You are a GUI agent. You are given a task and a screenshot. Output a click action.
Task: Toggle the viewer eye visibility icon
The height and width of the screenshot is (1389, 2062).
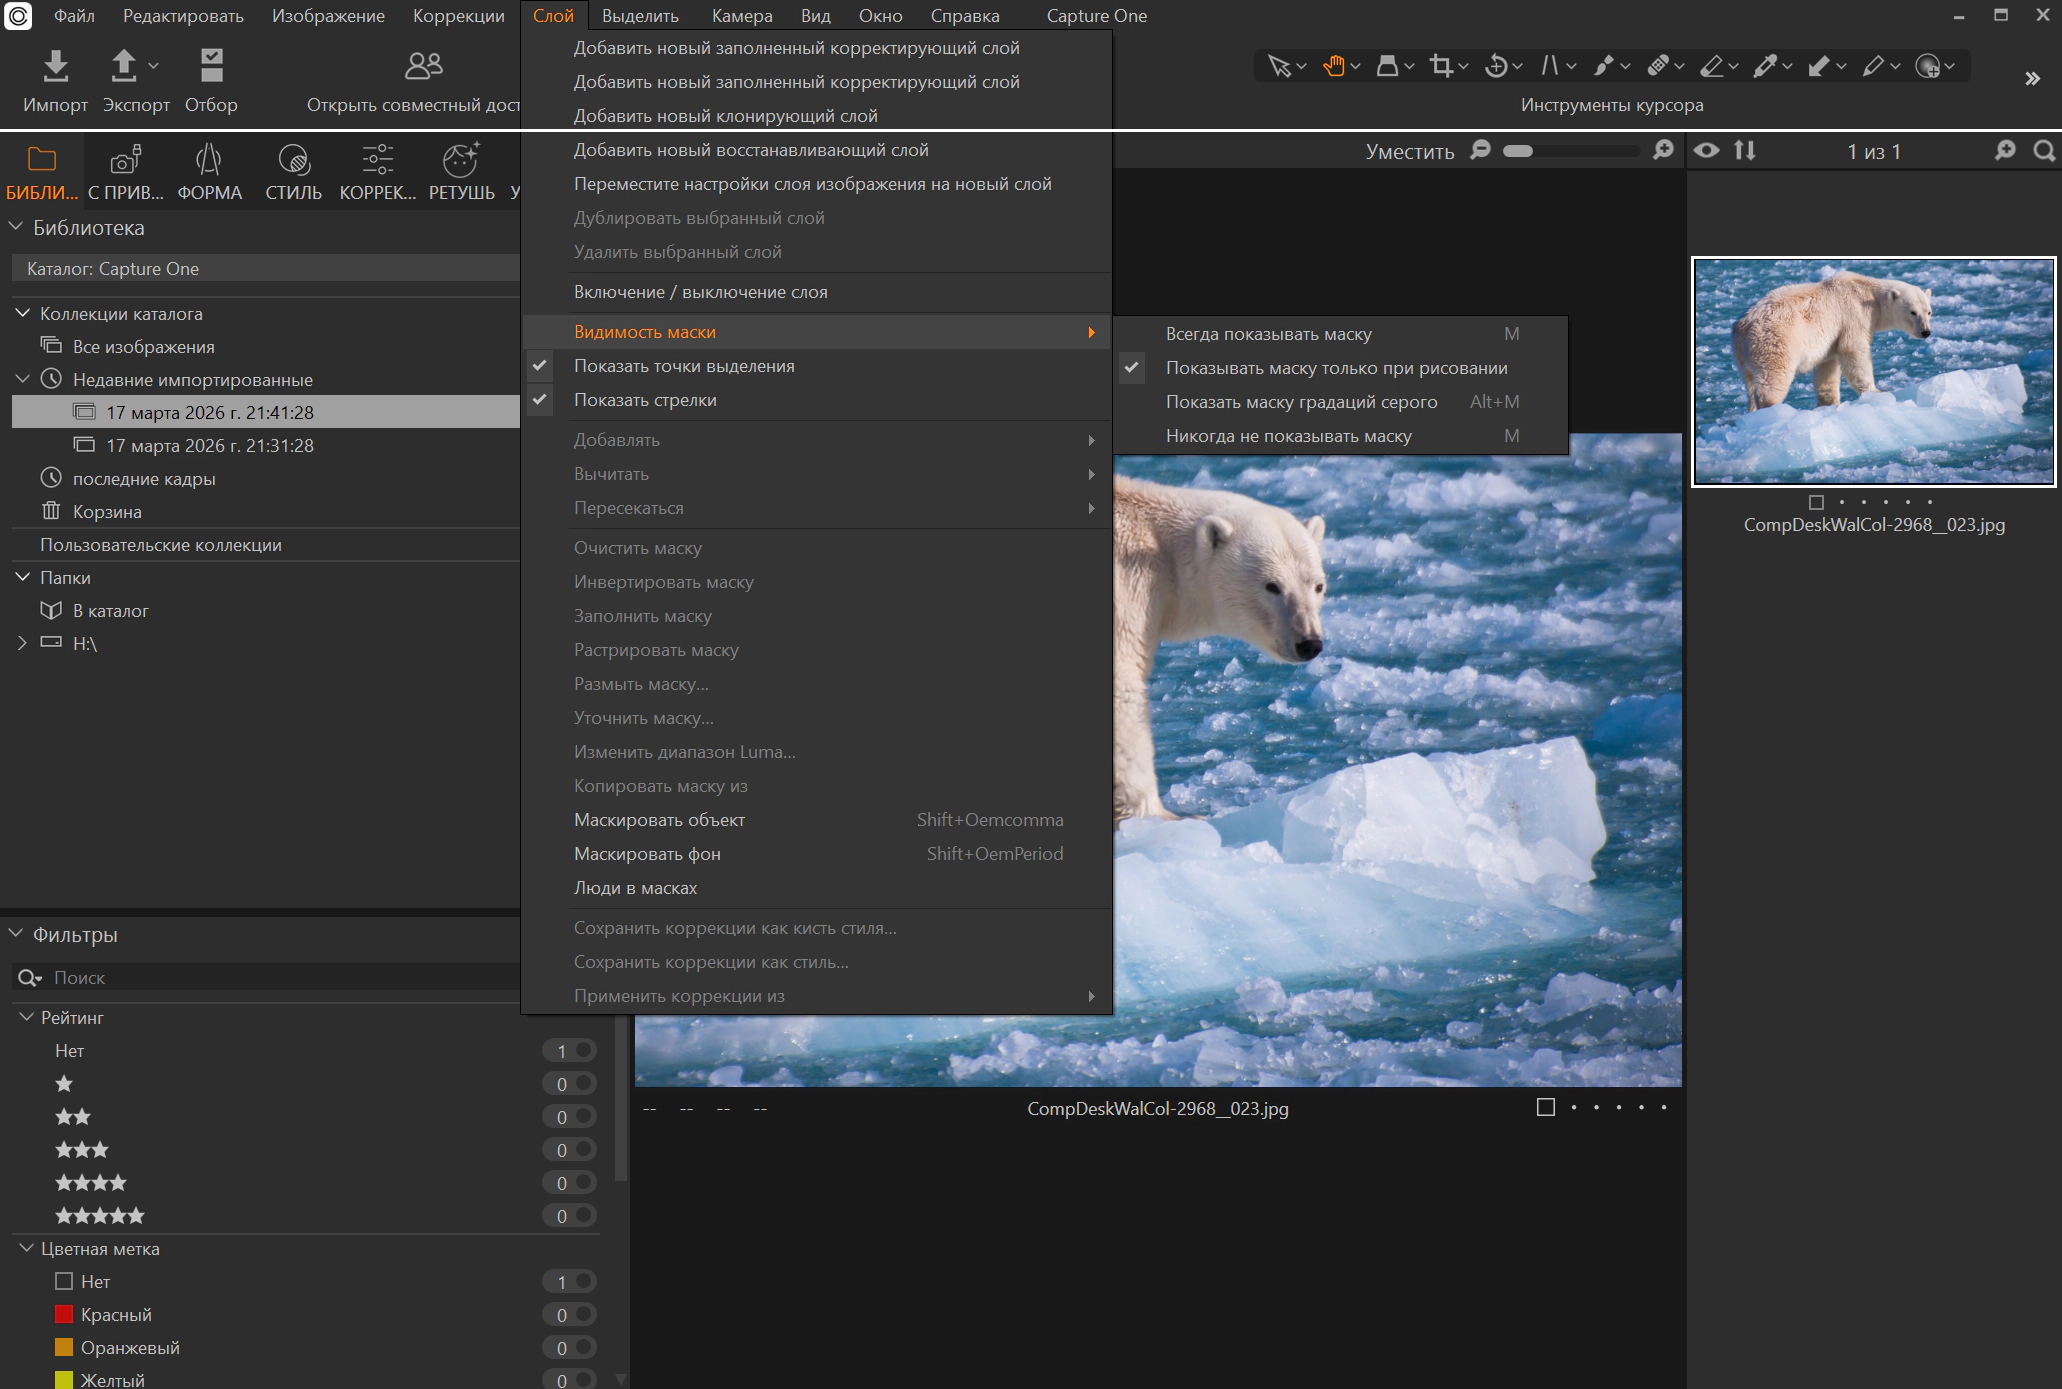click(1706, 150)
